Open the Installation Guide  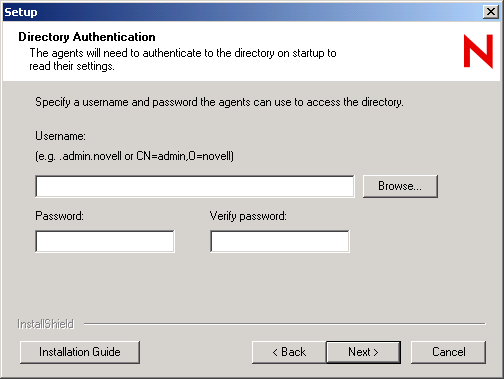point(80,352)
